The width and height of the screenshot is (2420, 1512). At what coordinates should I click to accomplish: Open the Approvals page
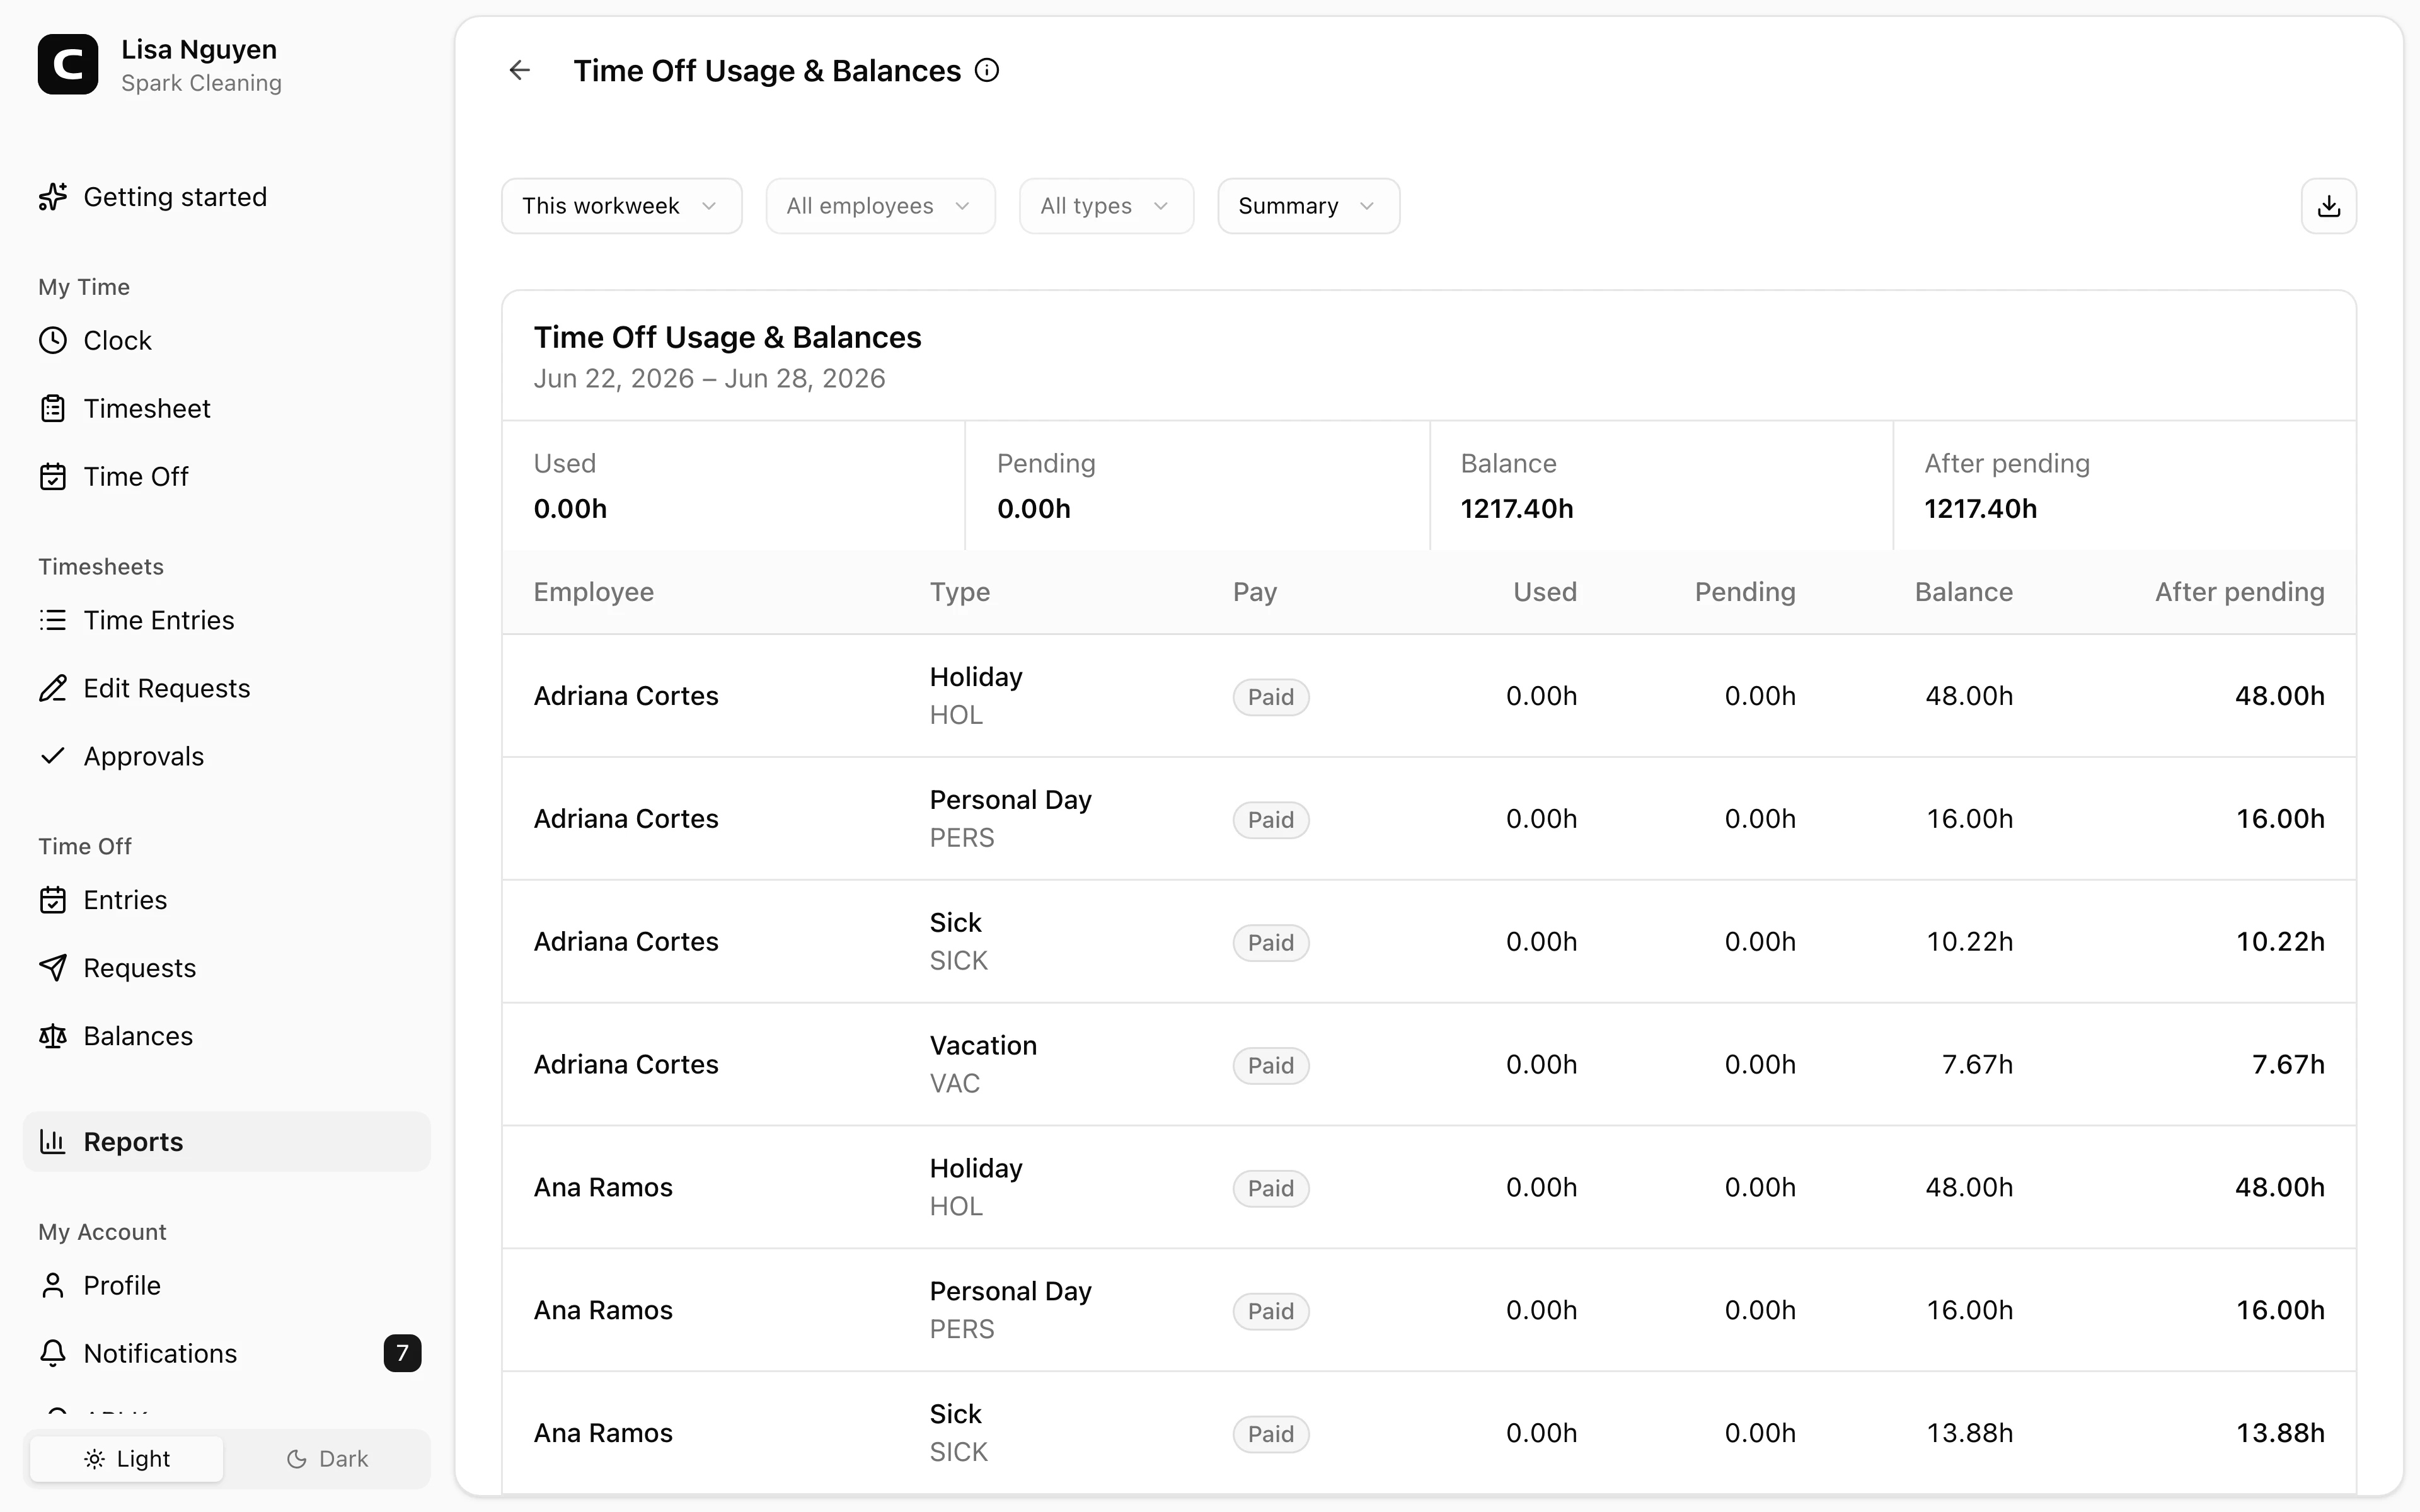tap(227, 757)
